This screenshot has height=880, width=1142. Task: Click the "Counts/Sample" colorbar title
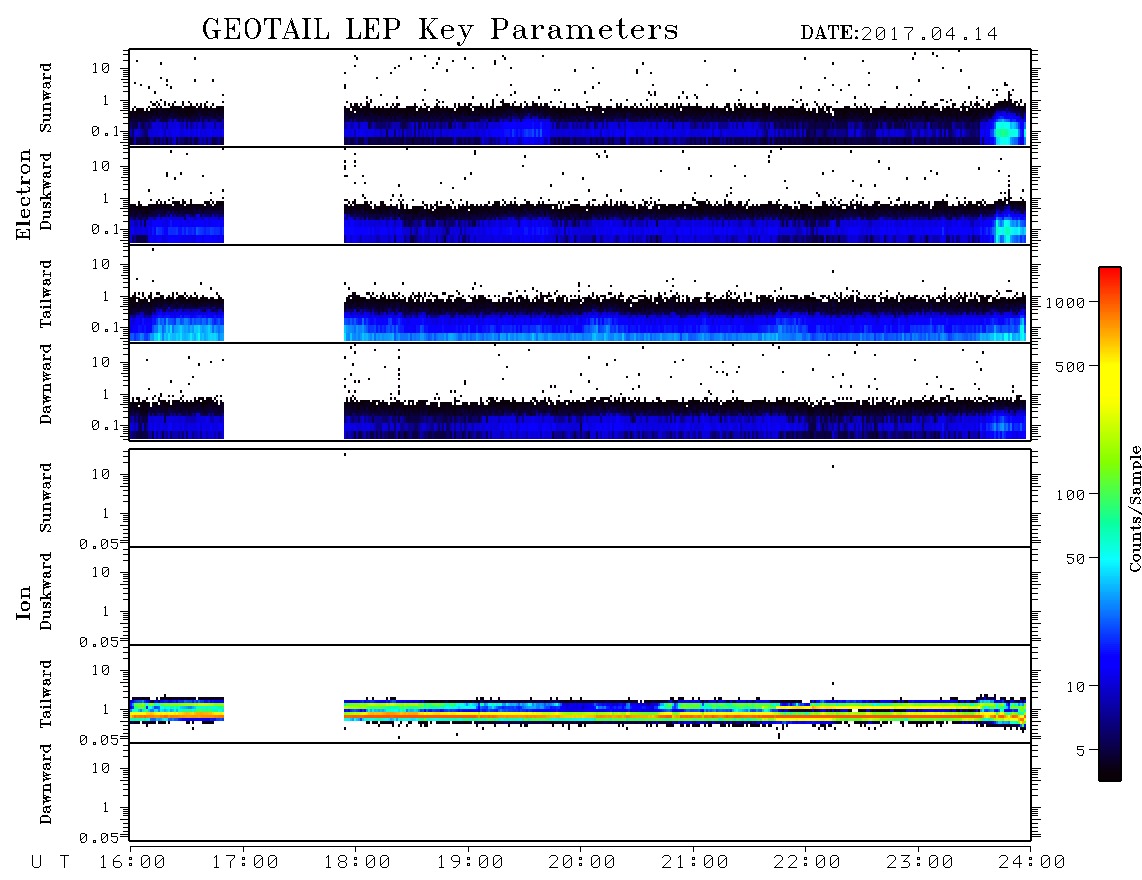click(1135, 508)
